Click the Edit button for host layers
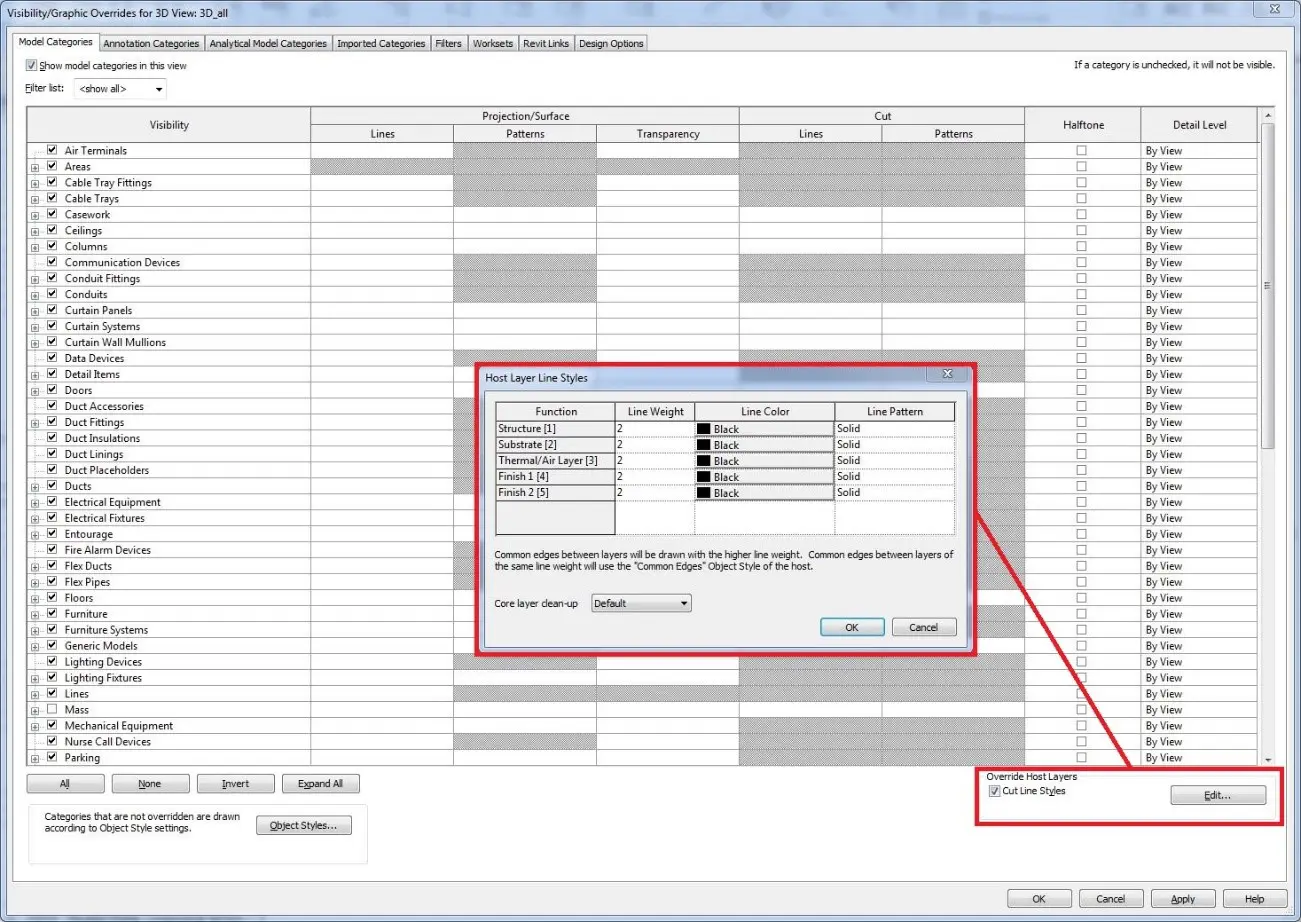Viewport: 1301px width, 922px height. 1218,795
